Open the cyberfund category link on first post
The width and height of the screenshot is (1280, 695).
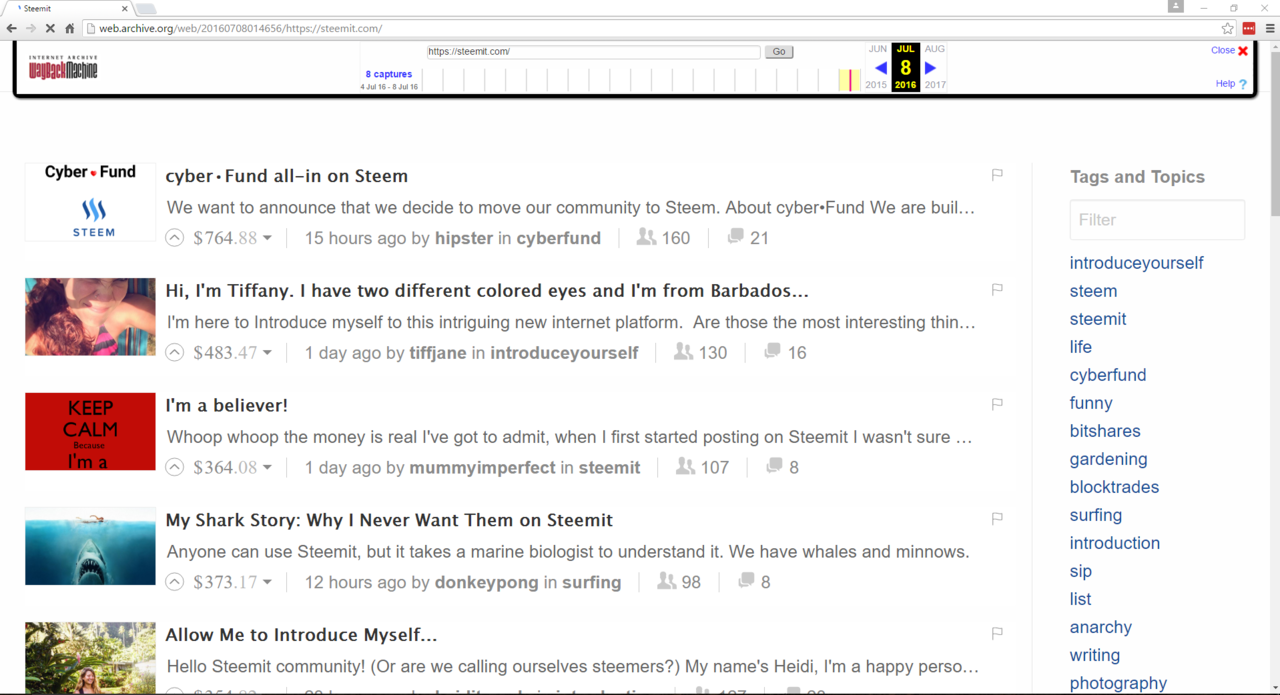tap(559, 238)
